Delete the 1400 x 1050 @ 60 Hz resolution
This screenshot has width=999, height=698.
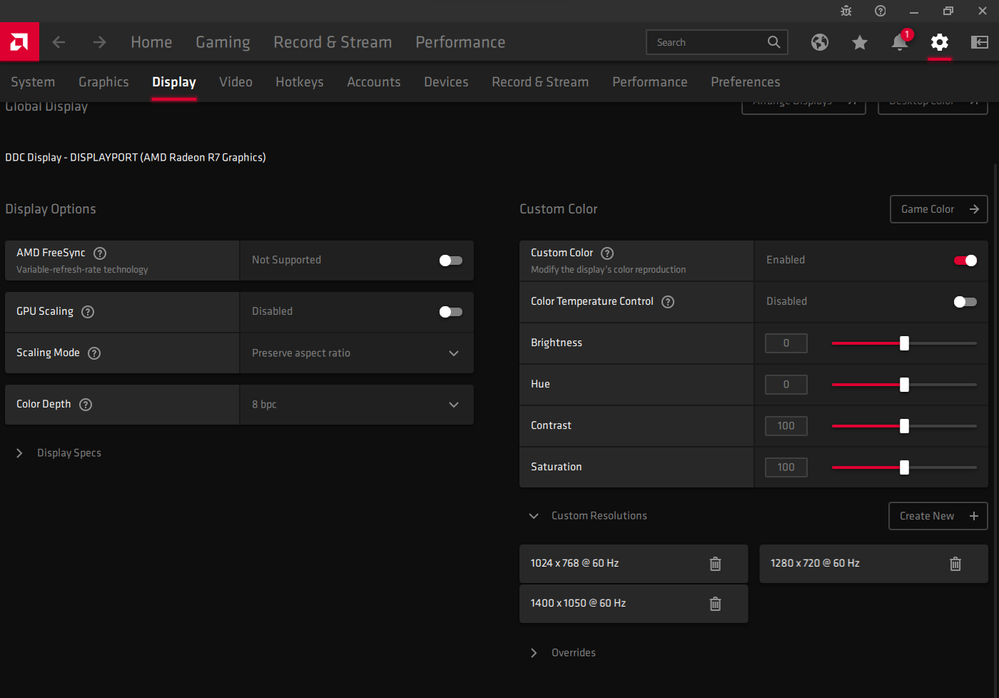click(x=715, y=604)
